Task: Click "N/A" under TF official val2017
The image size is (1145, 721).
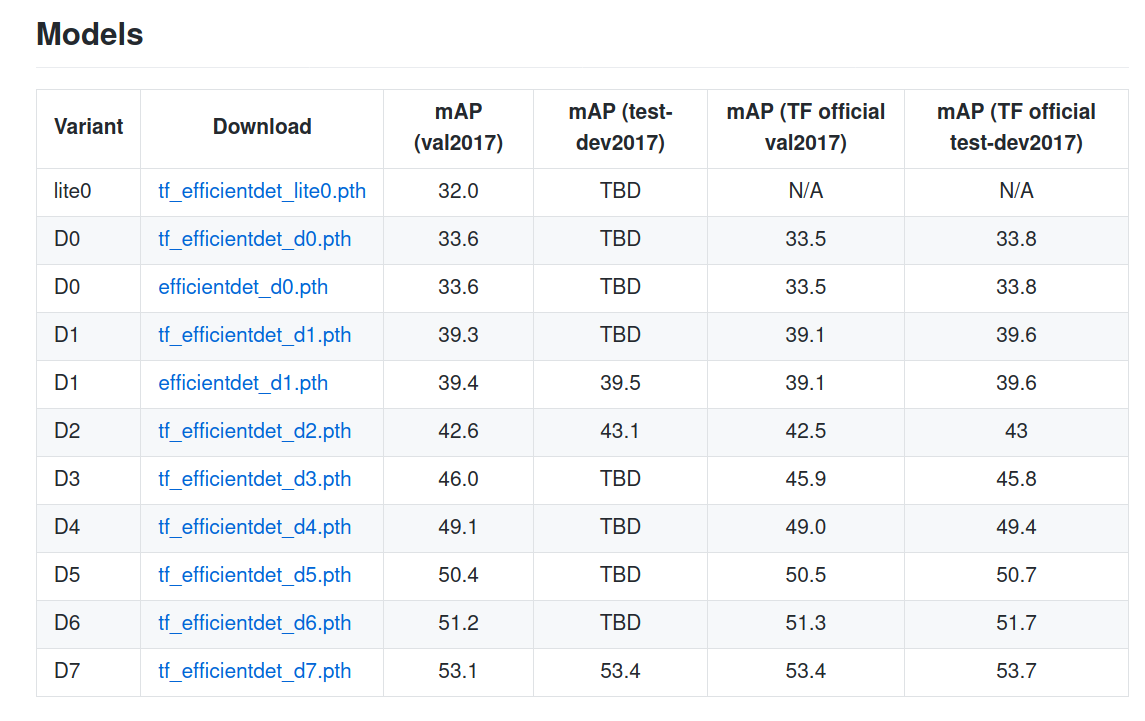Action: (x=806, y=191)
